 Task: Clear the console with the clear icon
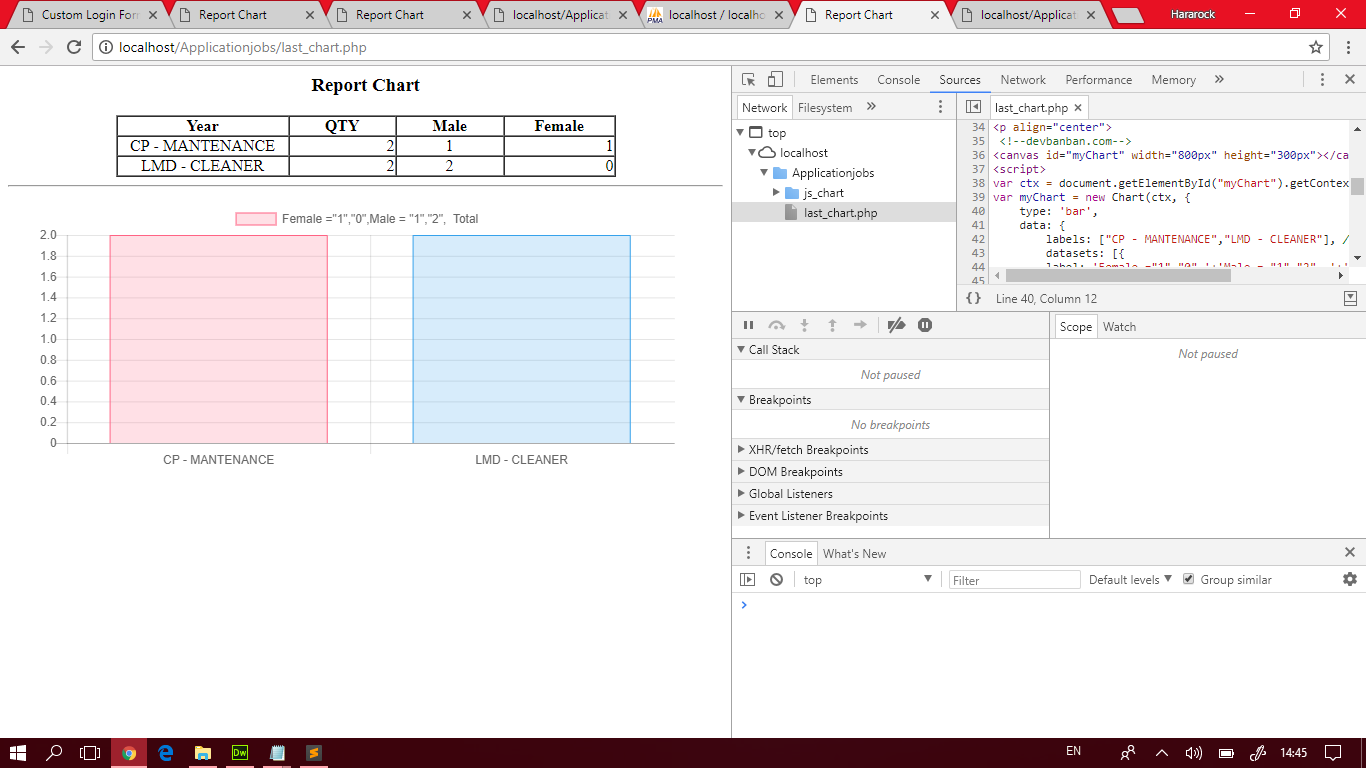(776, 580)
